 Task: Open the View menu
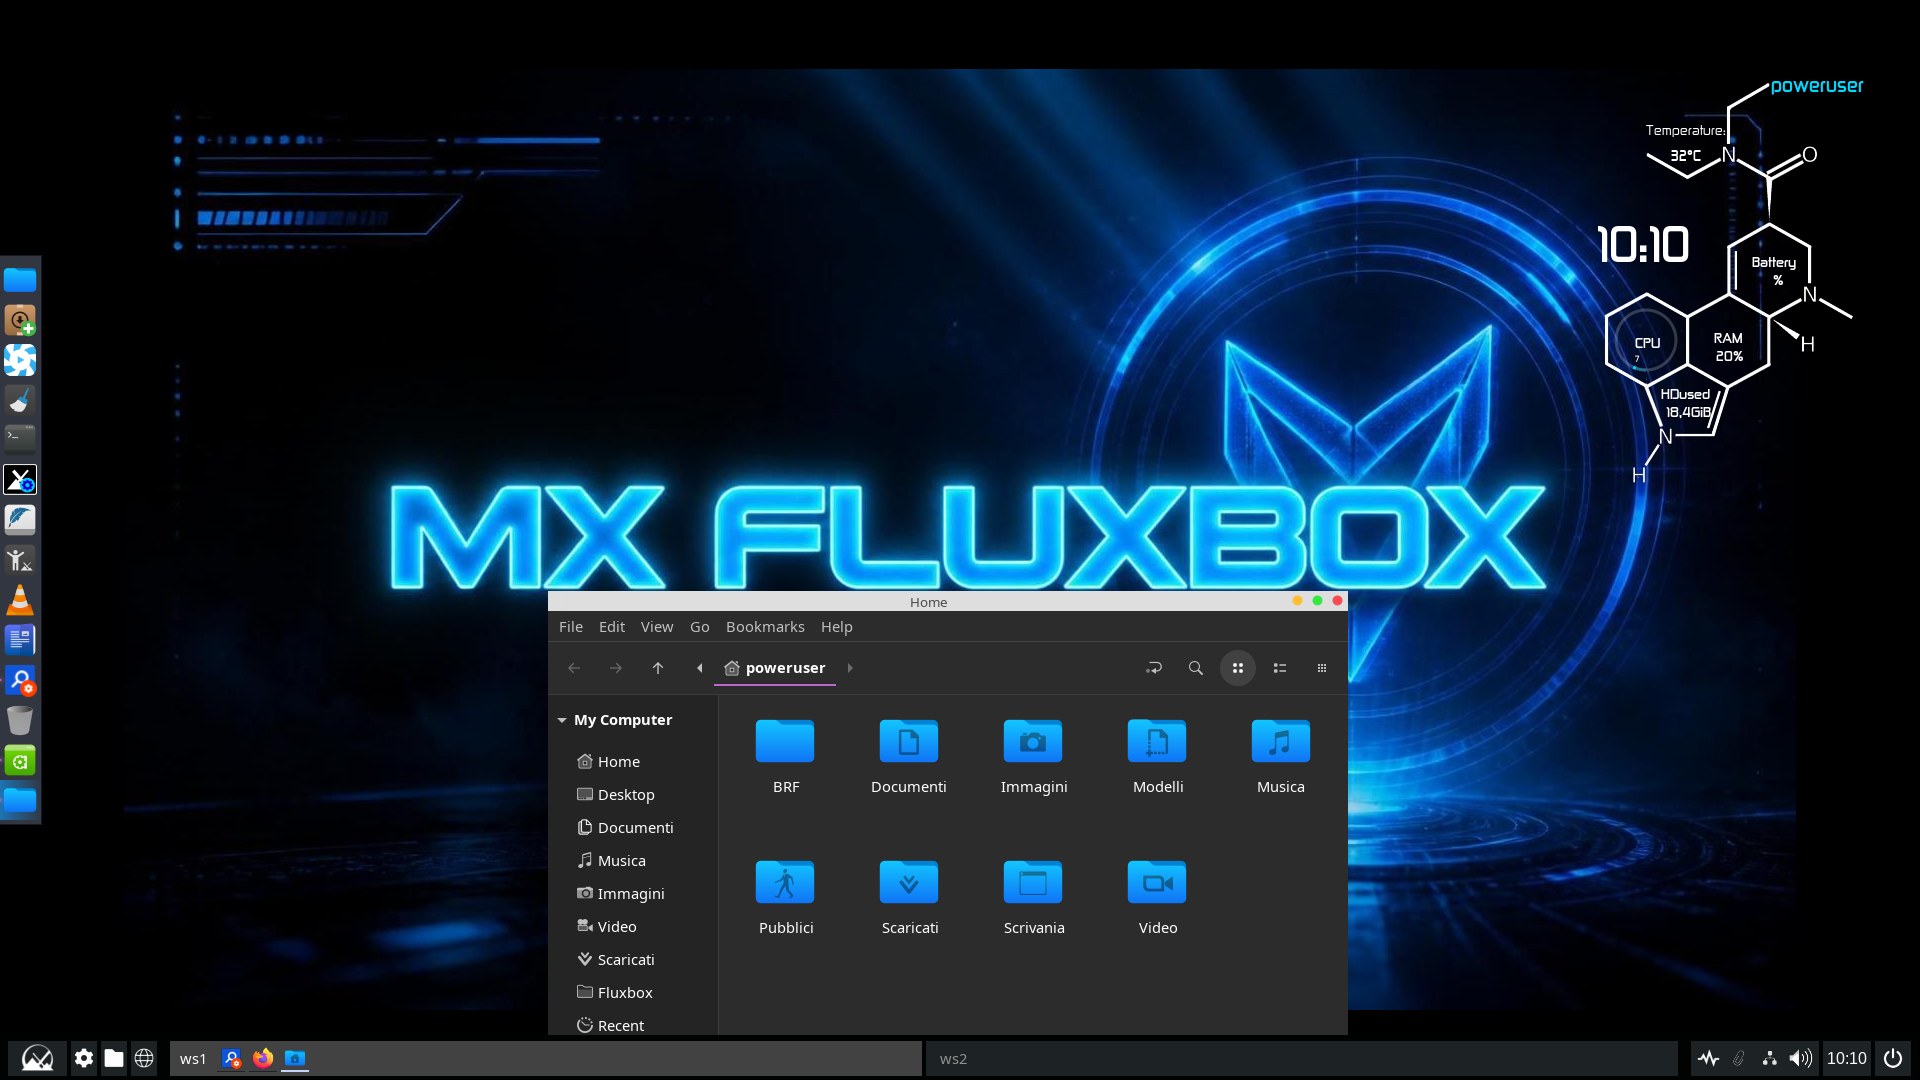(657, 627)
